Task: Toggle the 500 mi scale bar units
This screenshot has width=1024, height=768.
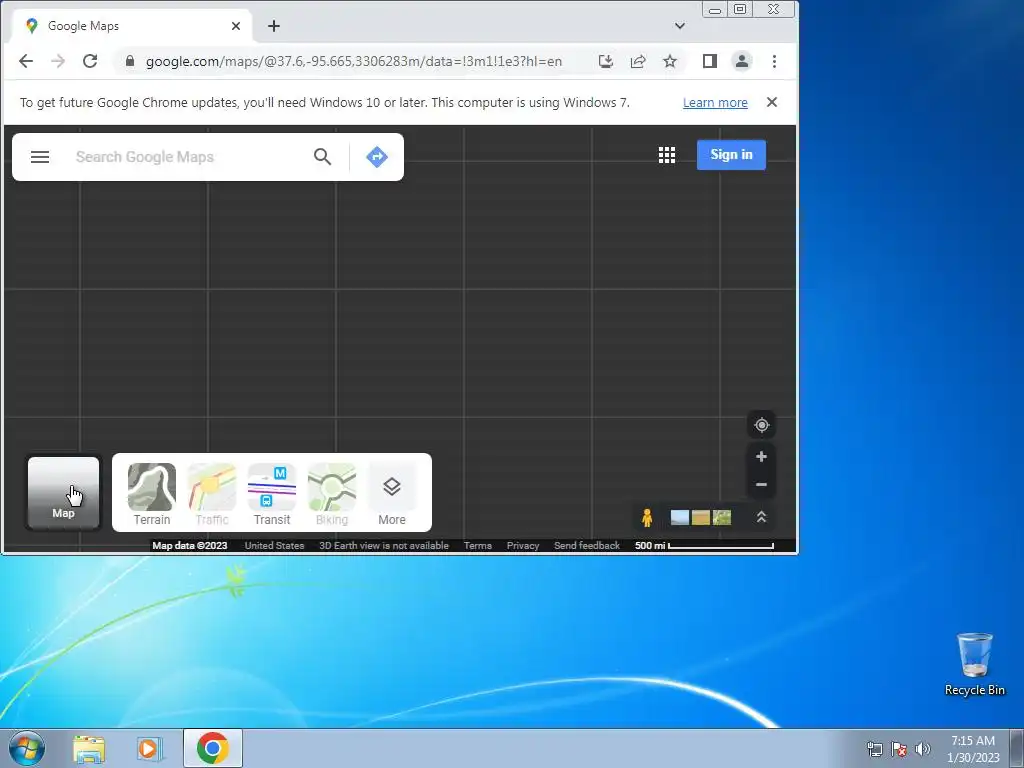Action: click(704, 545)
